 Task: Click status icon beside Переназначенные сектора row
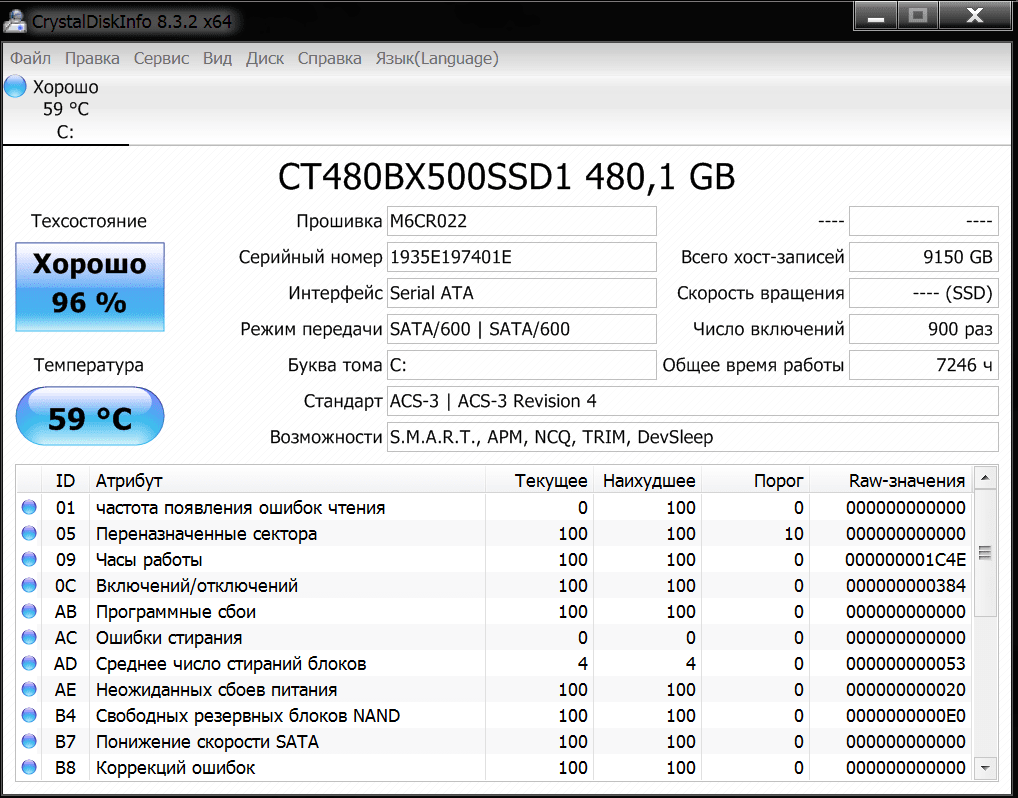point(29,534)
